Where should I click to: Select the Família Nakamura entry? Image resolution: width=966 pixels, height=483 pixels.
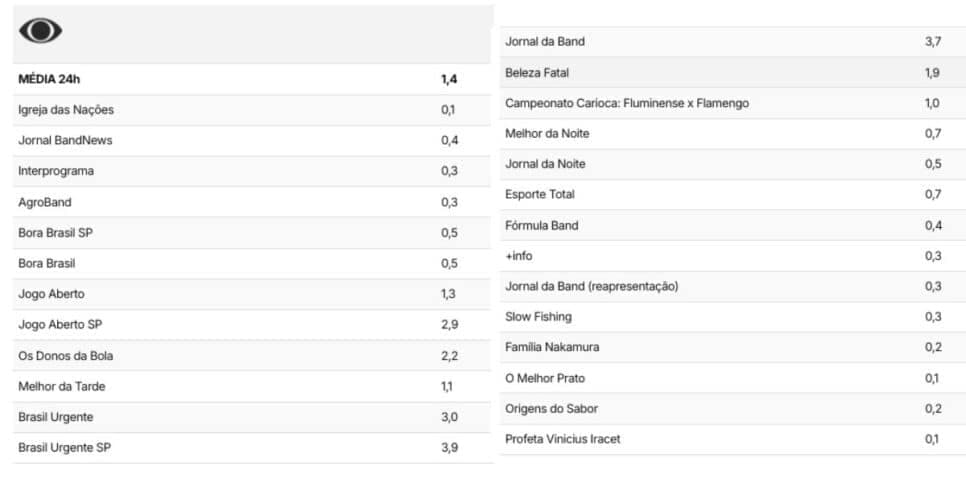click(733, 347)
